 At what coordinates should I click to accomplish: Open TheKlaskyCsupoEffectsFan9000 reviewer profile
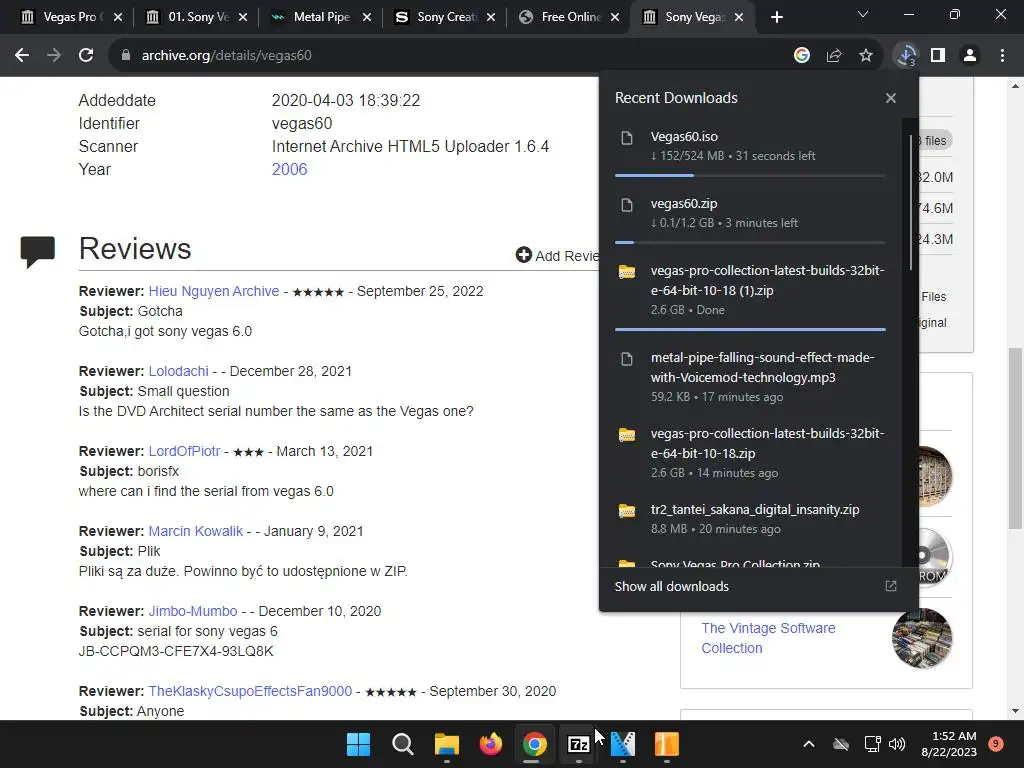250,691
